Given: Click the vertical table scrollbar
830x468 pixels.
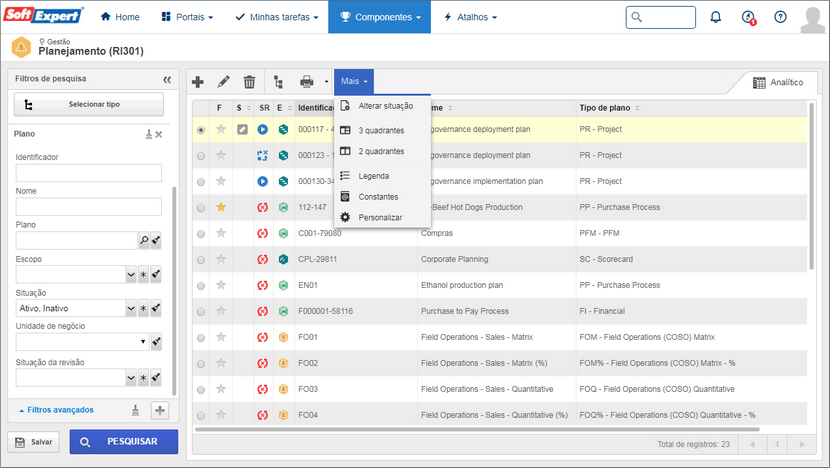Looking at the screenshot, I should [x=811, y=186].
